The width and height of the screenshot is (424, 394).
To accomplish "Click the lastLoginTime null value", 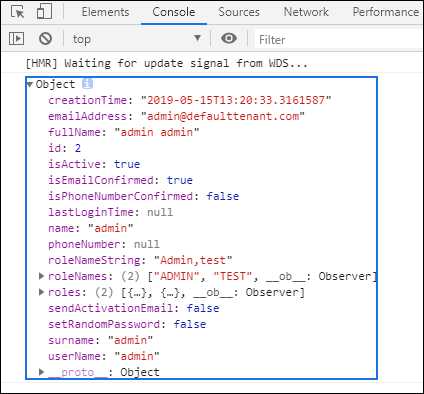I will pyautogui.click(x=160, y=212).
